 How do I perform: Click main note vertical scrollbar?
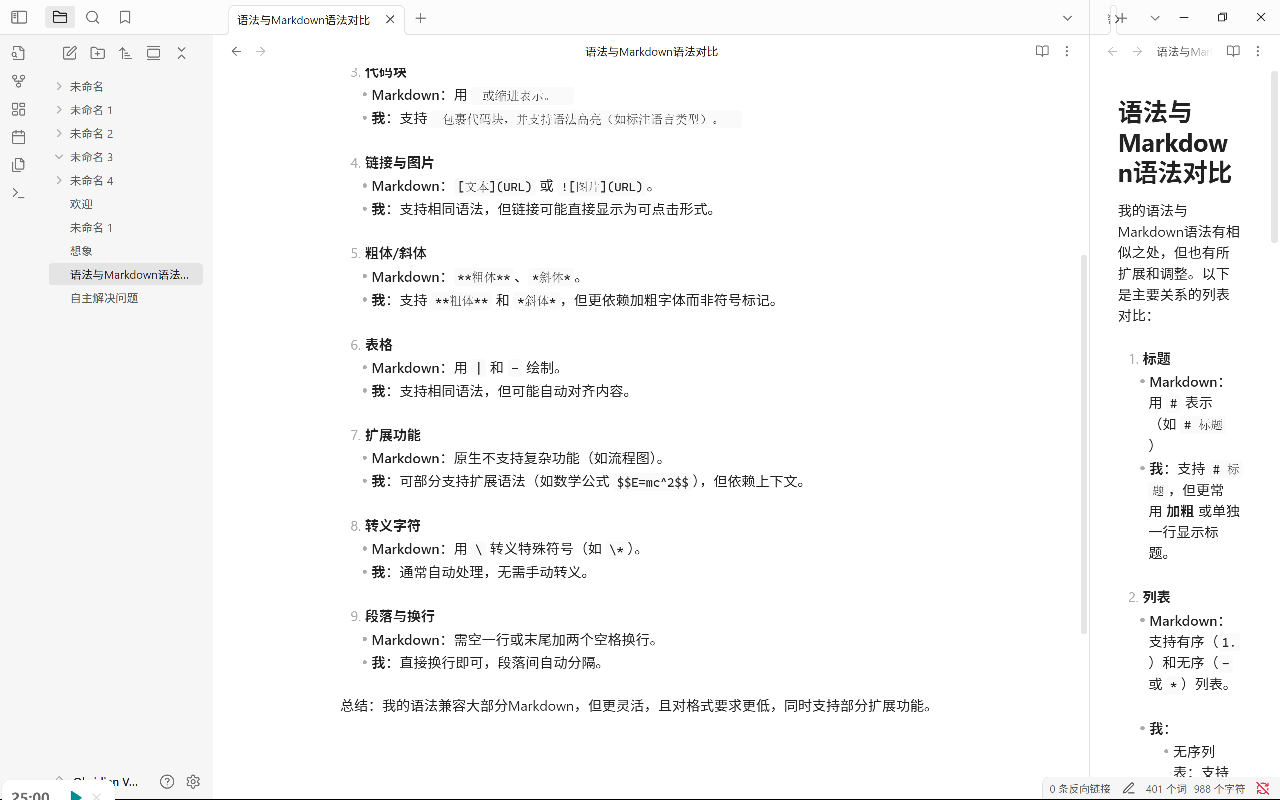[x=1084, y=443]
